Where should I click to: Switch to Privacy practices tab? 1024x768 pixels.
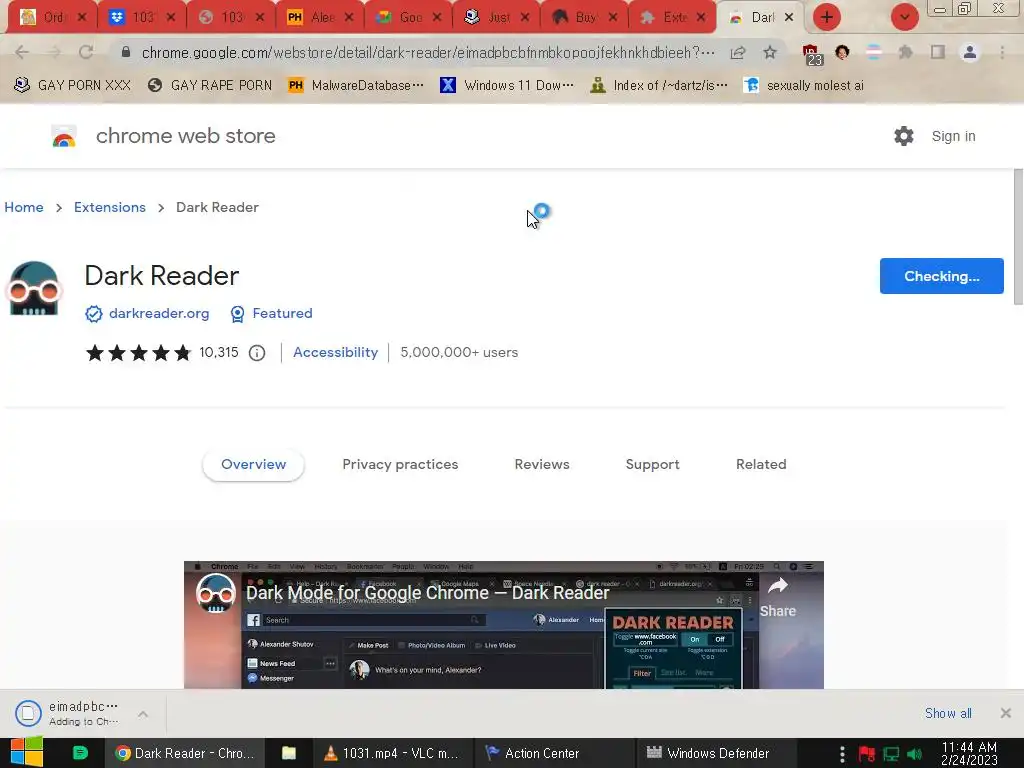coord(400,464)
